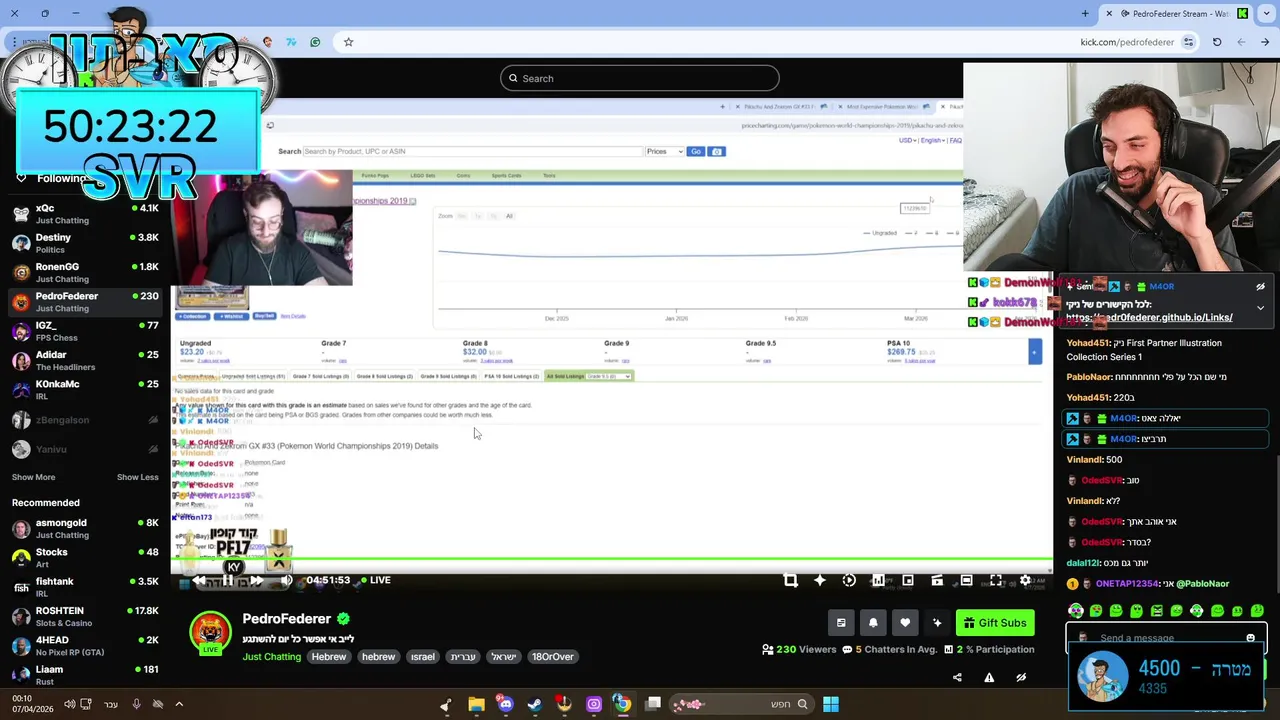
Task: Open the recommended 4HEAD channel
Action: pyautogui.click(x=85, y=645)
